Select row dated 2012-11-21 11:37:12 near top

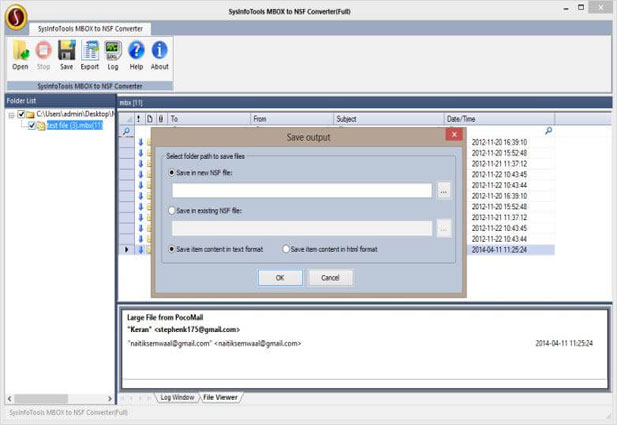click(x=499, y=164)
